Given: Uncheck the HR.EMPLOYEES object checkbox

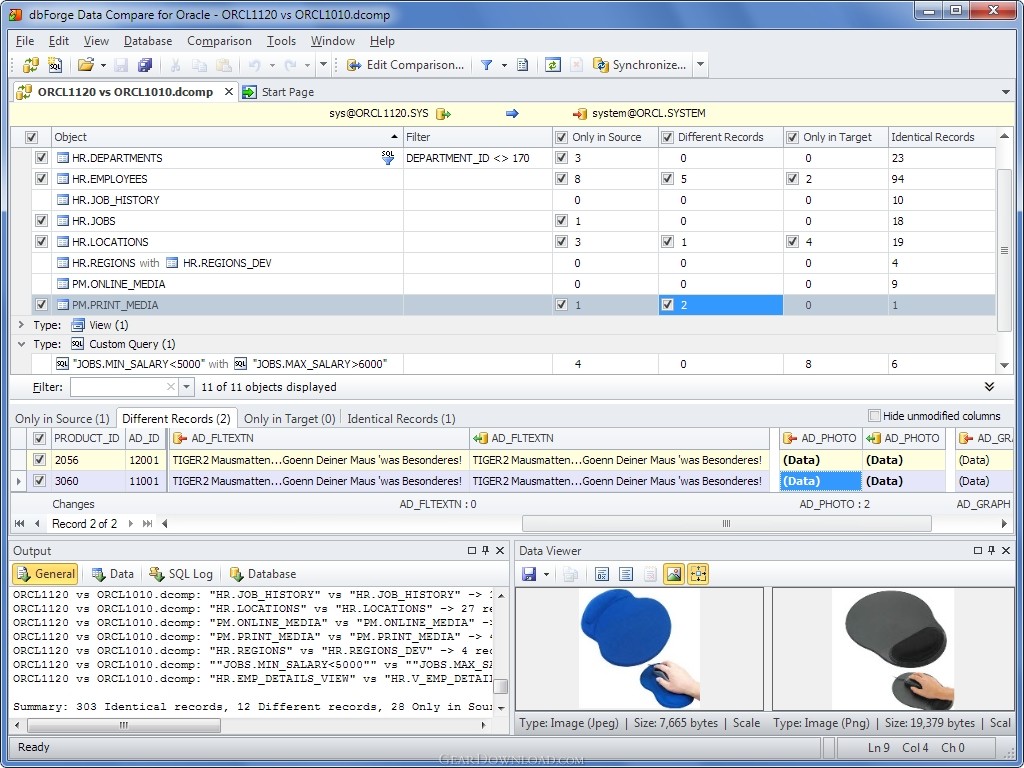Looking at the screenshot, I should click(x=41, y=179).
